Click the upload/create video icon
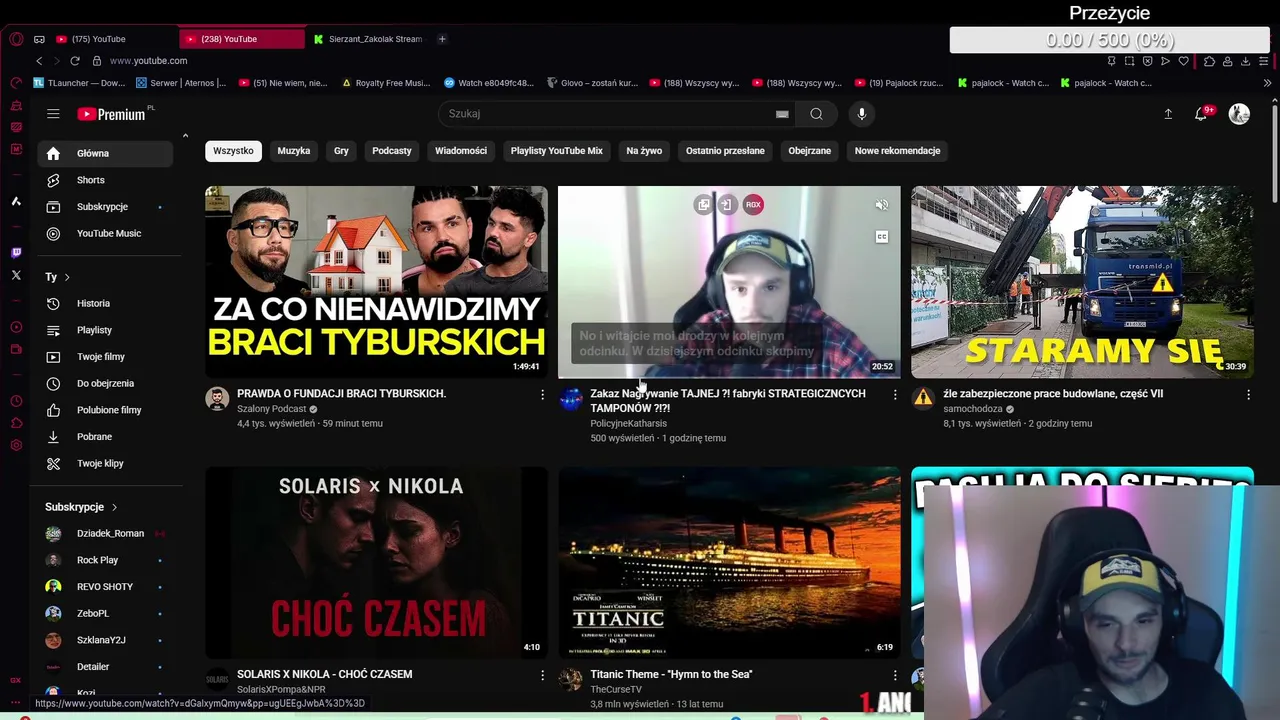 click(x=1167, y=114)
